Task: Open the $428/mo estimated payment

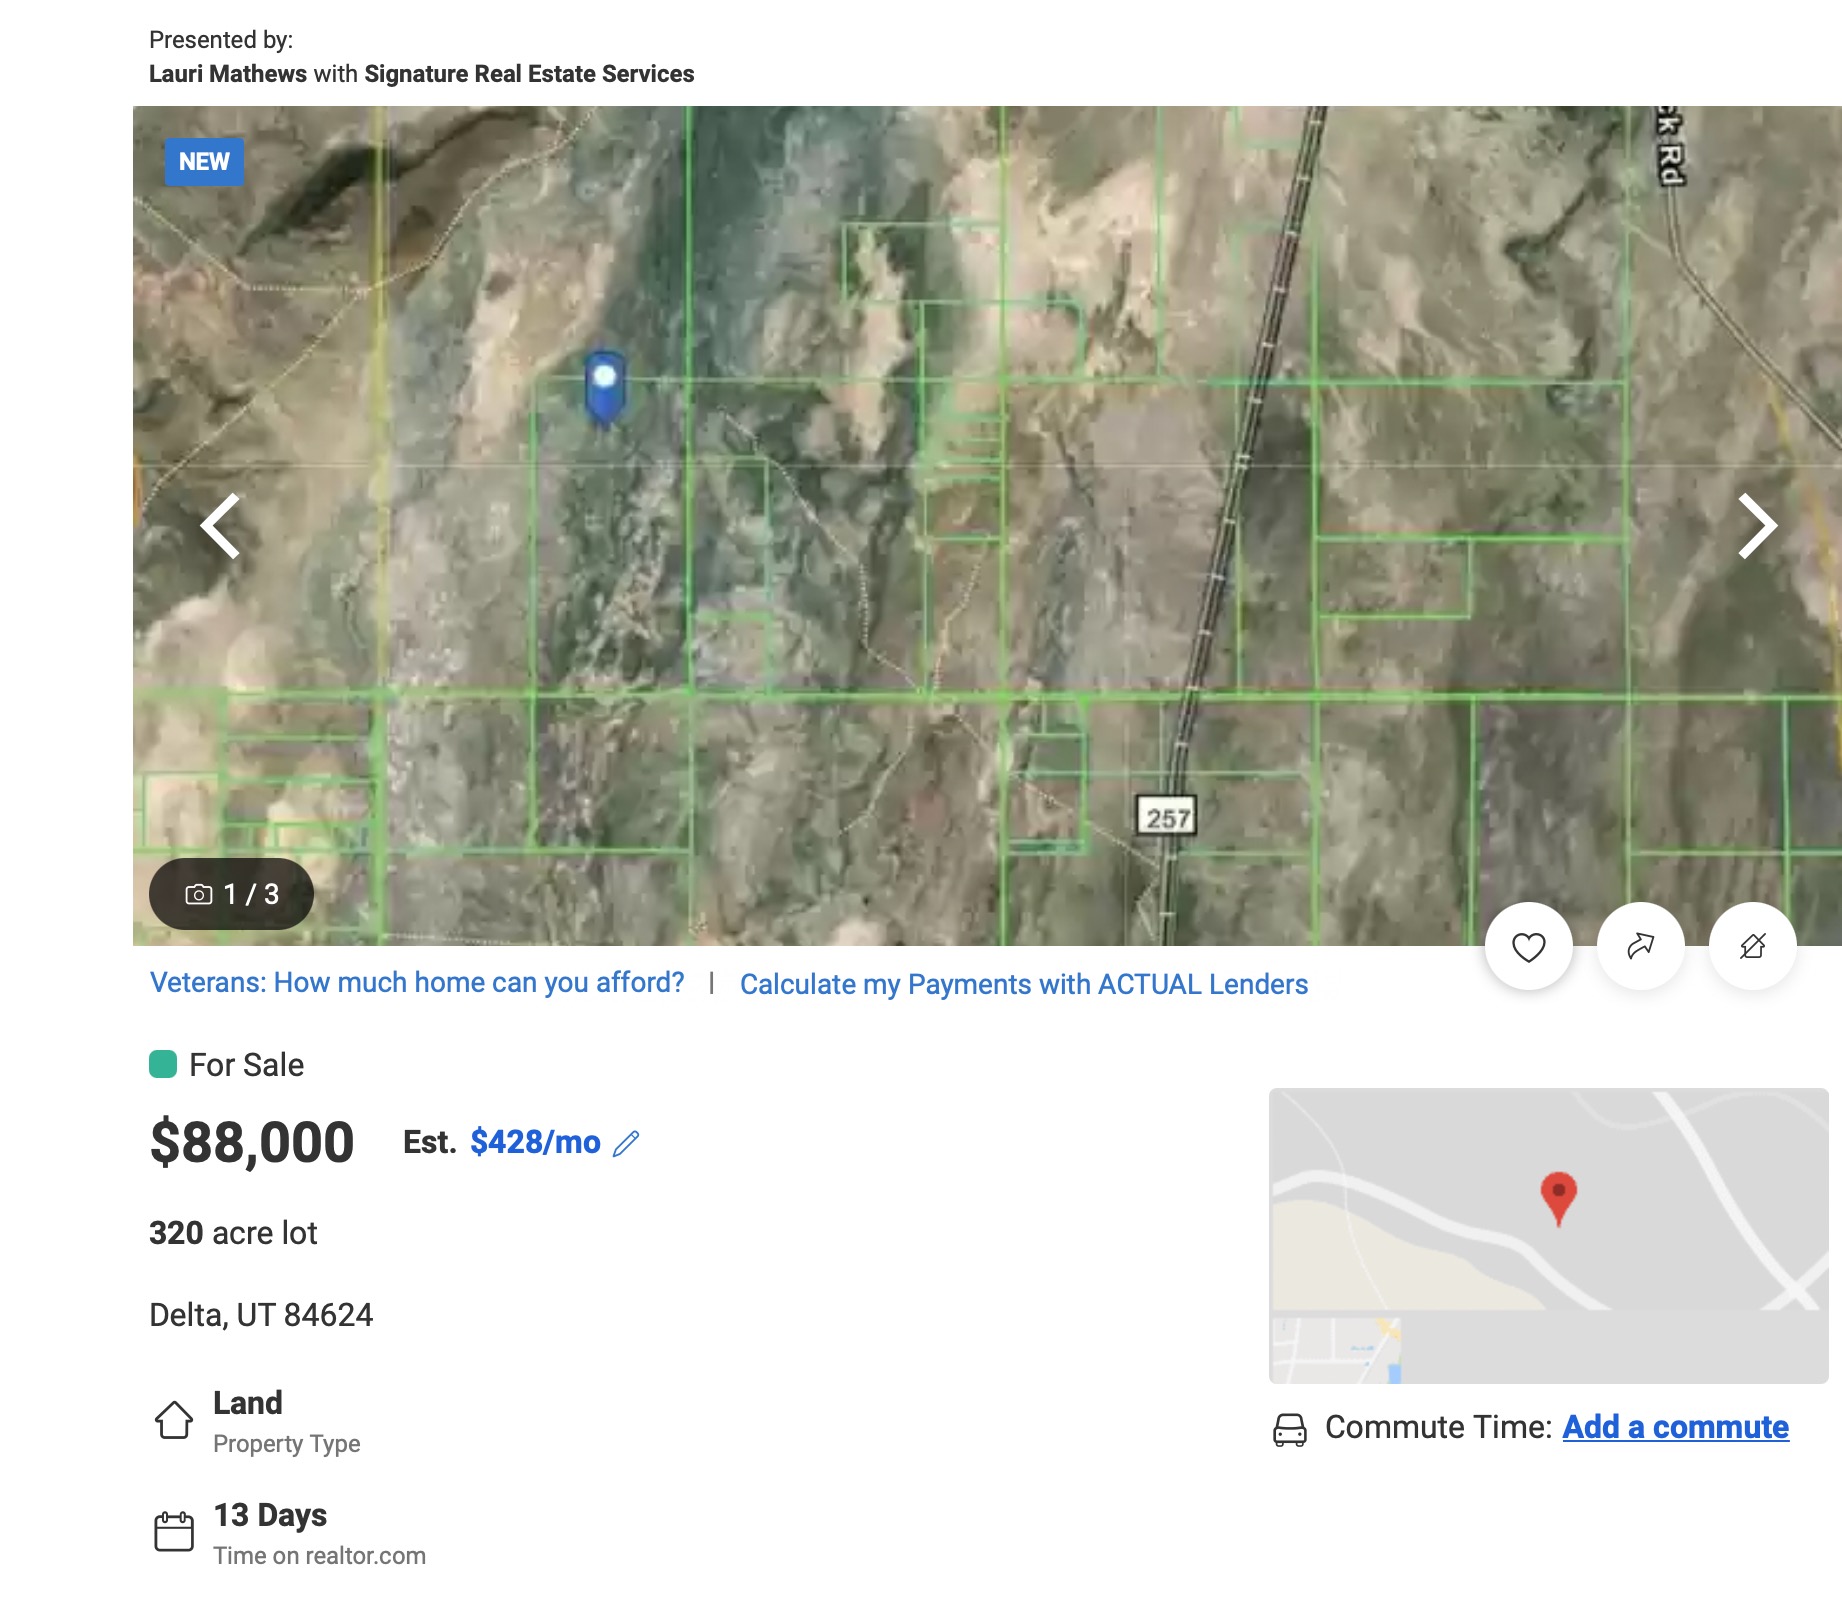Action: point(535,1142)
